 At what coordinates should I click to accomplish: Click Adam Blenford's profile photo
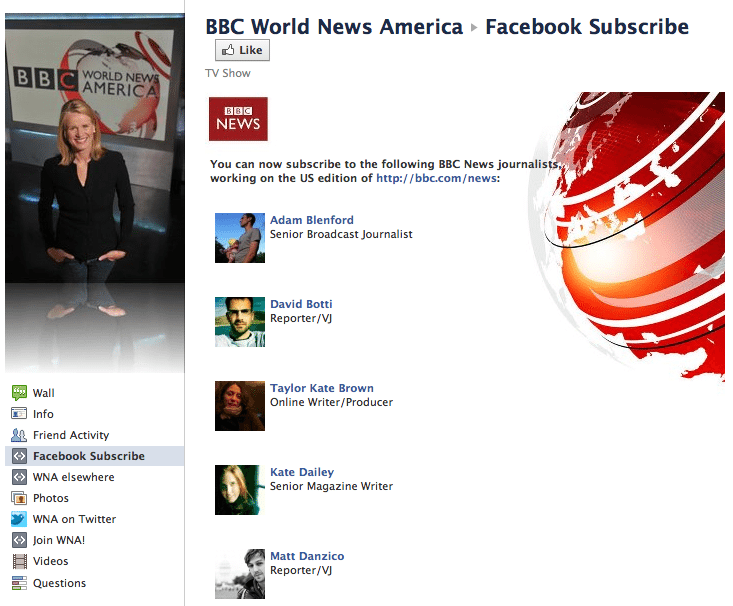[x=240, y=238]
